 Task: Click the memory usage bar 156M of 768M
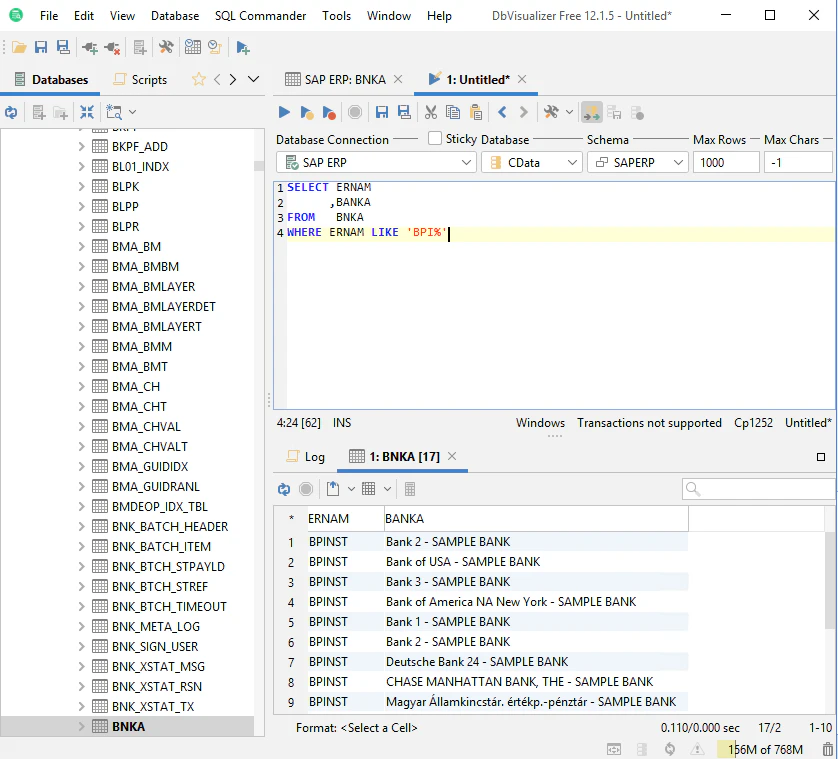click(x=765, y=749)
